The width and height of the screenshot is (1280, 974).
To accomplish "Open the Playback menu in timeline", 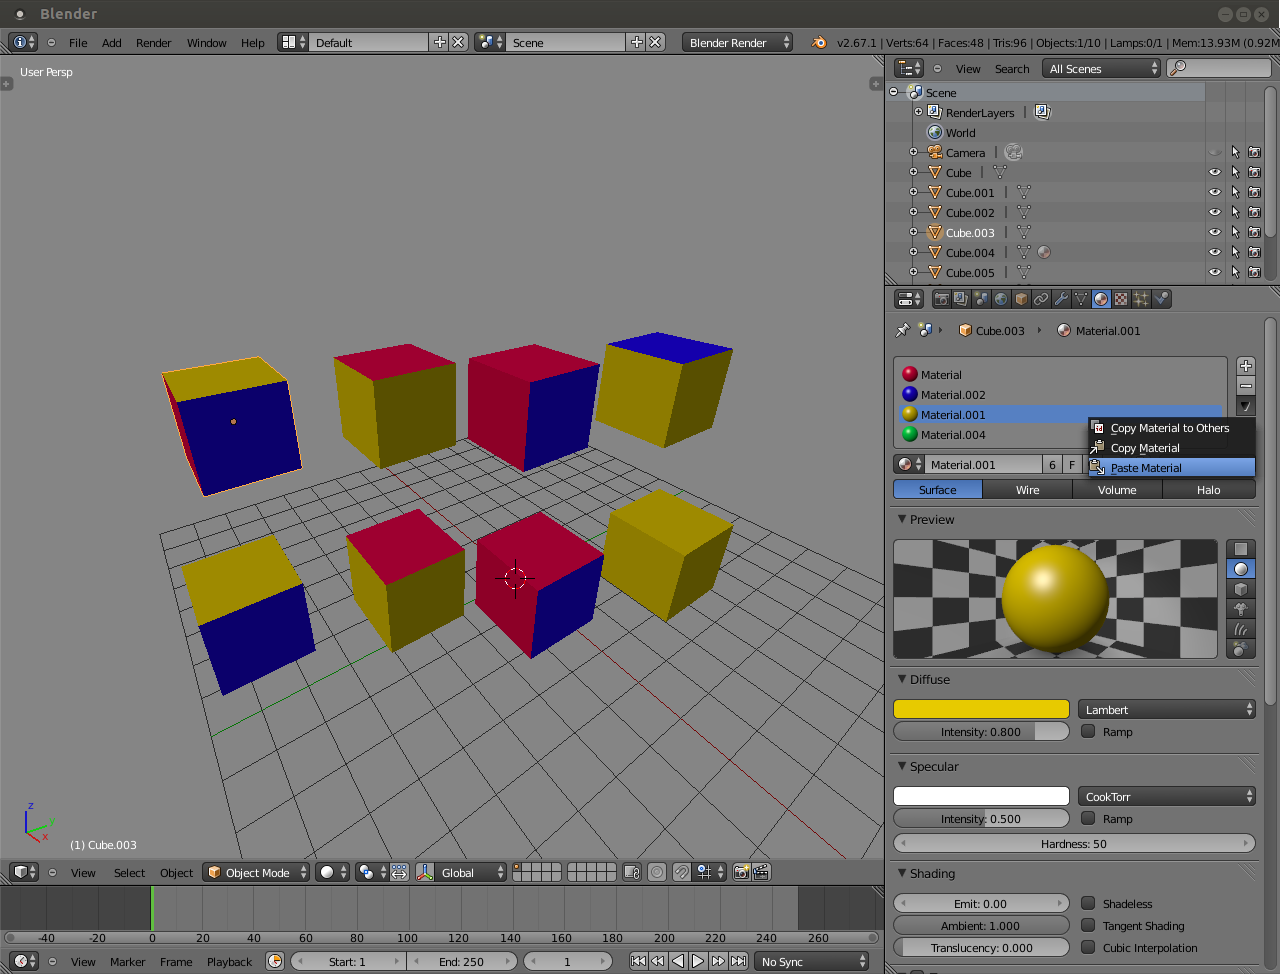I will click(229, 962).
